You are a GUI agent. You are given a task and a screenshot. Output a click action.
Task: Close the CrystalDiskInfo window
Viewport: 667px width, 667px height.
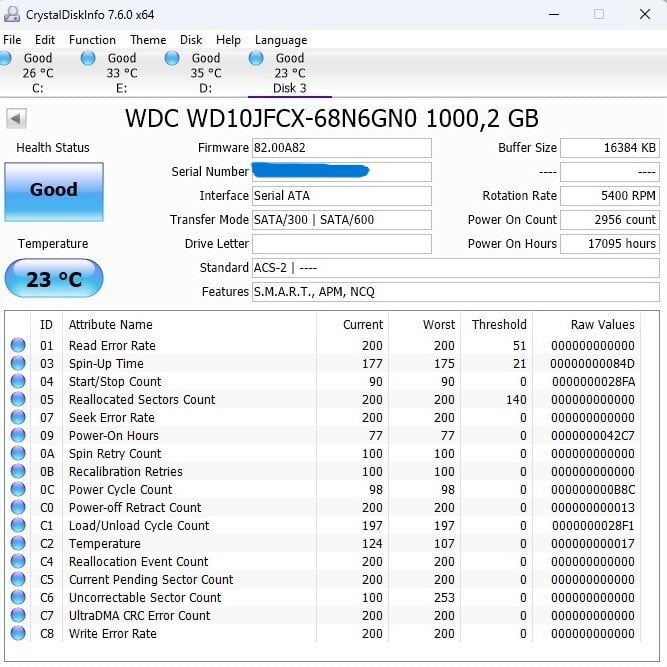tap(645, 14)
